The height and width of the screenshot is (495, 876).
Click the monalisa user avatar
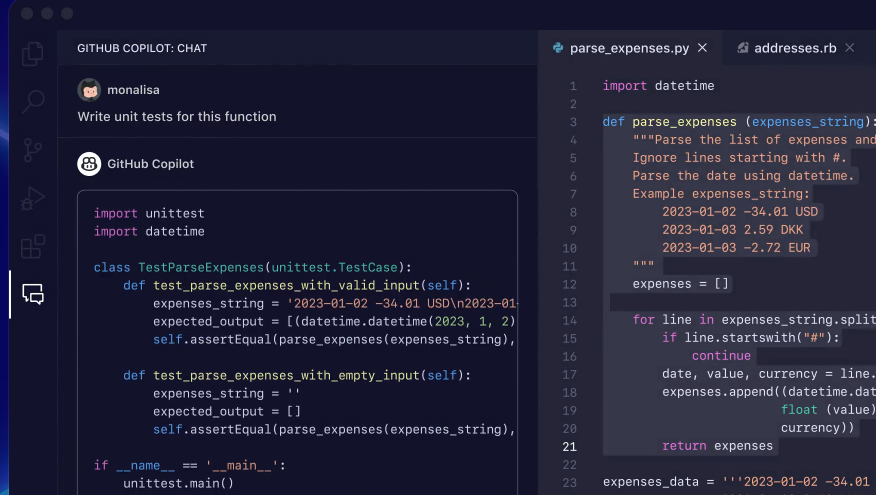[89, 89]
